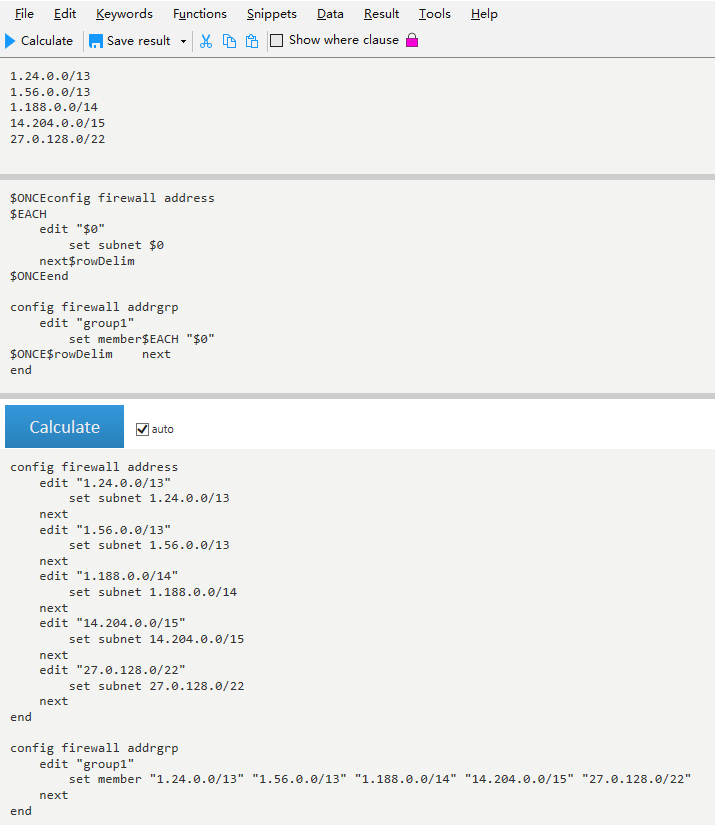
Task: Open the File menu
Action: click(x=24, y=14)
